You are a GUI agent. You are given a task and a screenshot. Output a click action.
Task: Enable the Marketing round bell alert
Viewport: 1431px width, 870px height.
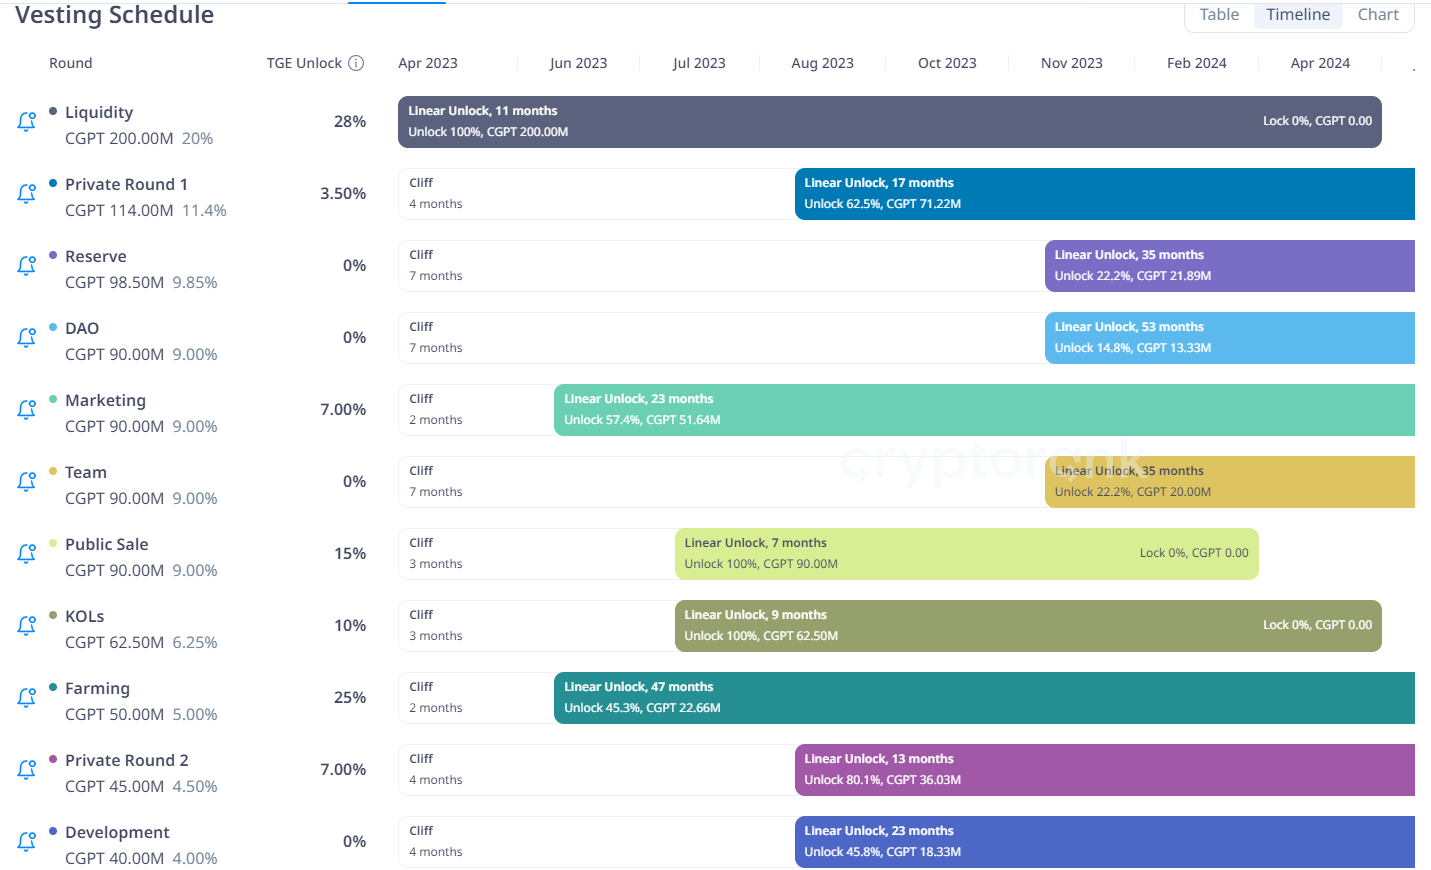click(27, 410)
